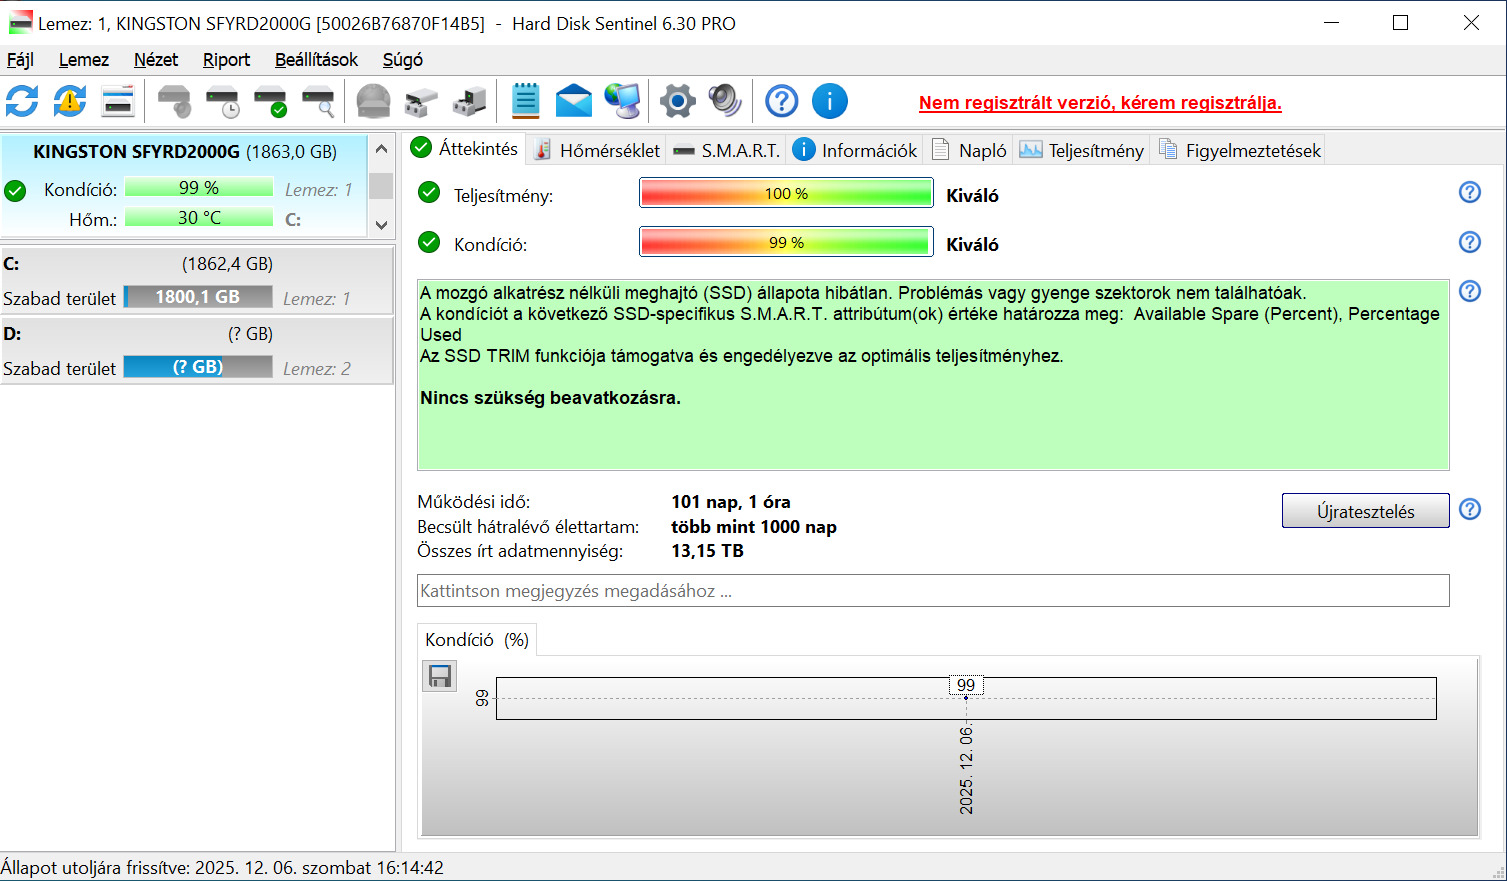Select the KINGSTON SFYRD2000G disk entry

[184, 186]
